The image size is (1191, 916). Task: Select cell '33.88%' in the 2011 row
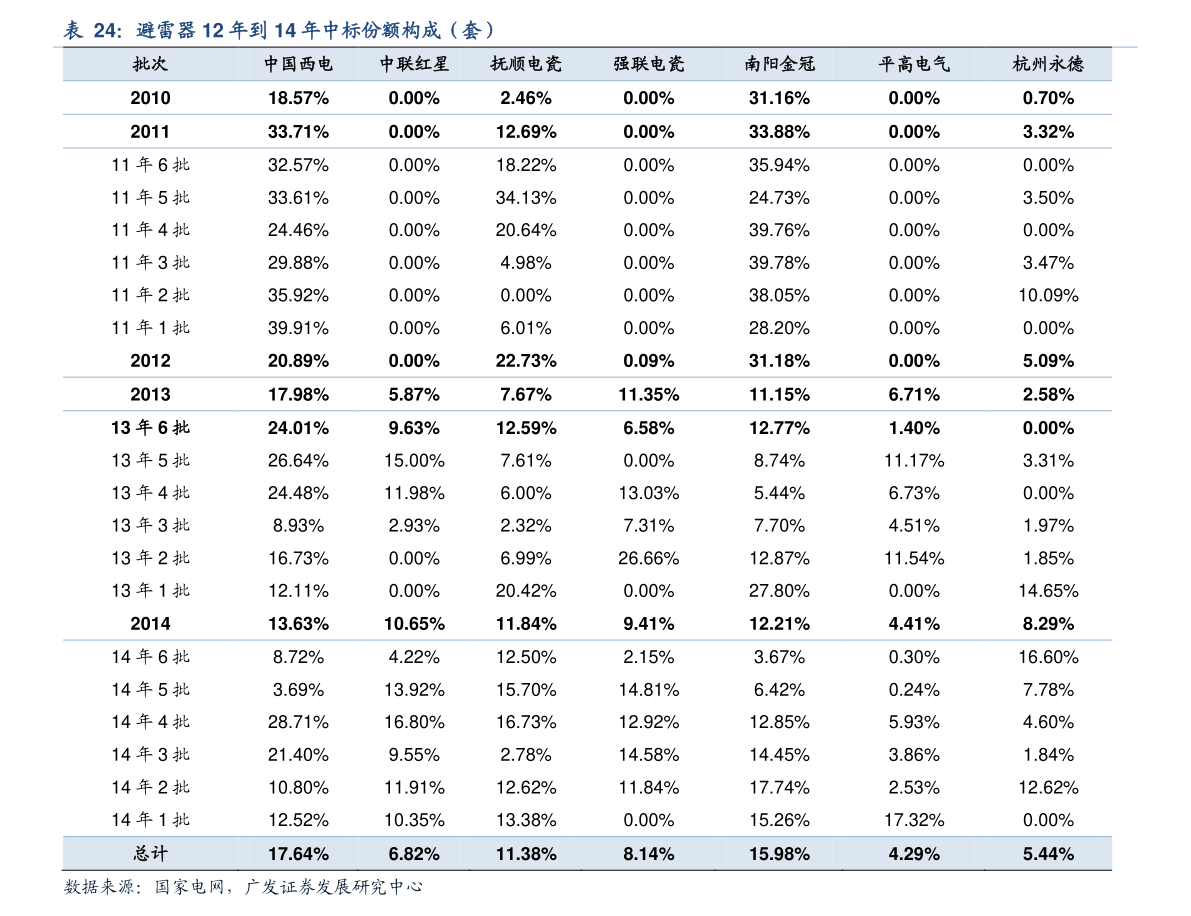pos(779,131)
